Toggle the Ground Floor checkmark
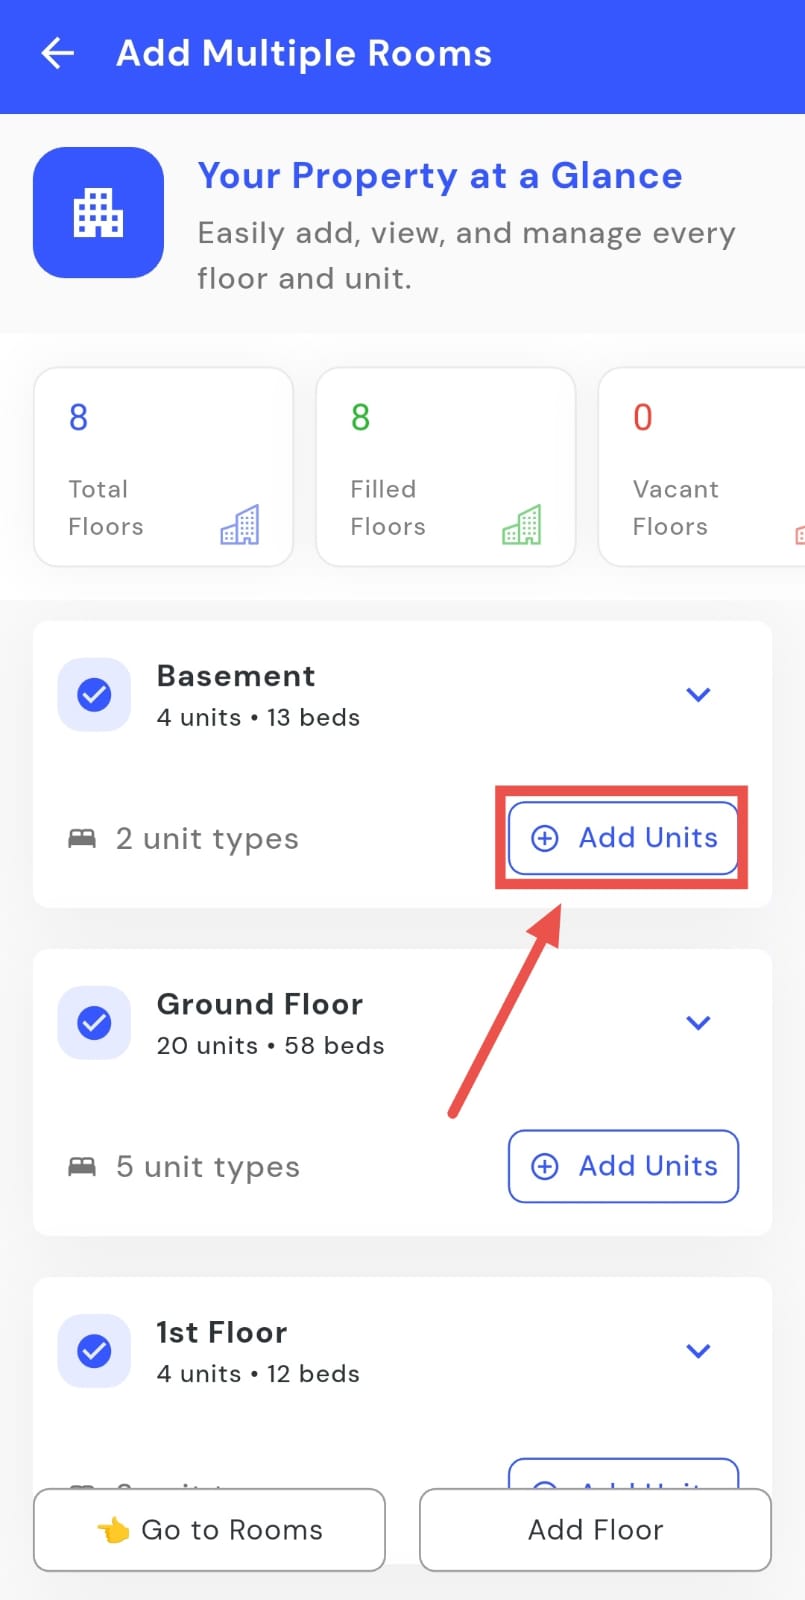805x1600 pixels. (94, 1022)
